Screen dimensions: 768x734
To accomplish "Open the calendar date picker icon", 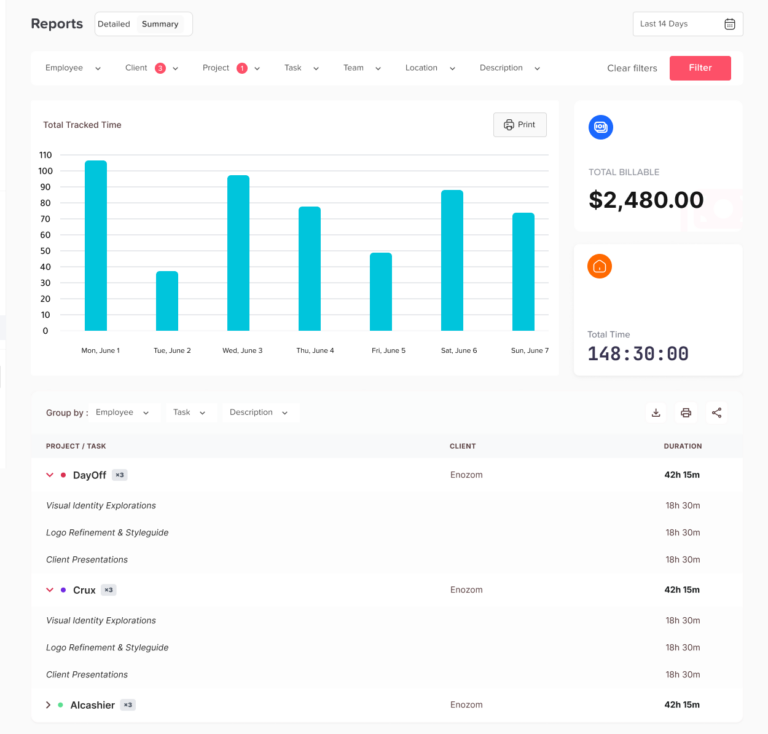I will [x=729, y=24].
